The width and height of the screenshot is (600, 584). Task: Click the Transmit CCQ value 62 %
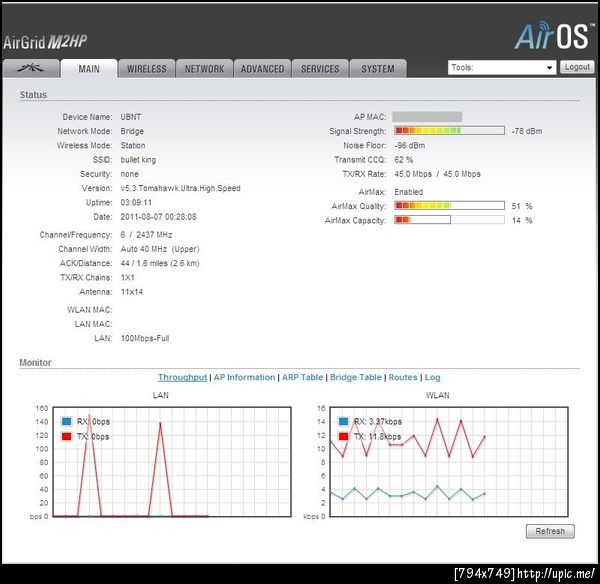coord(404,160)
